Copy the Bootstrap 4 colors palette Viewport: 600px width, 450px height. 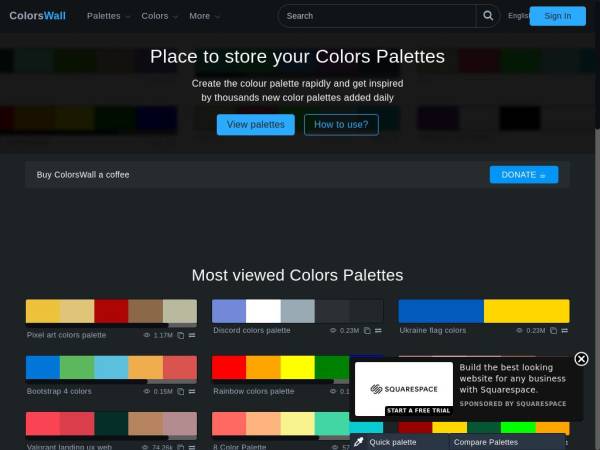181,391
